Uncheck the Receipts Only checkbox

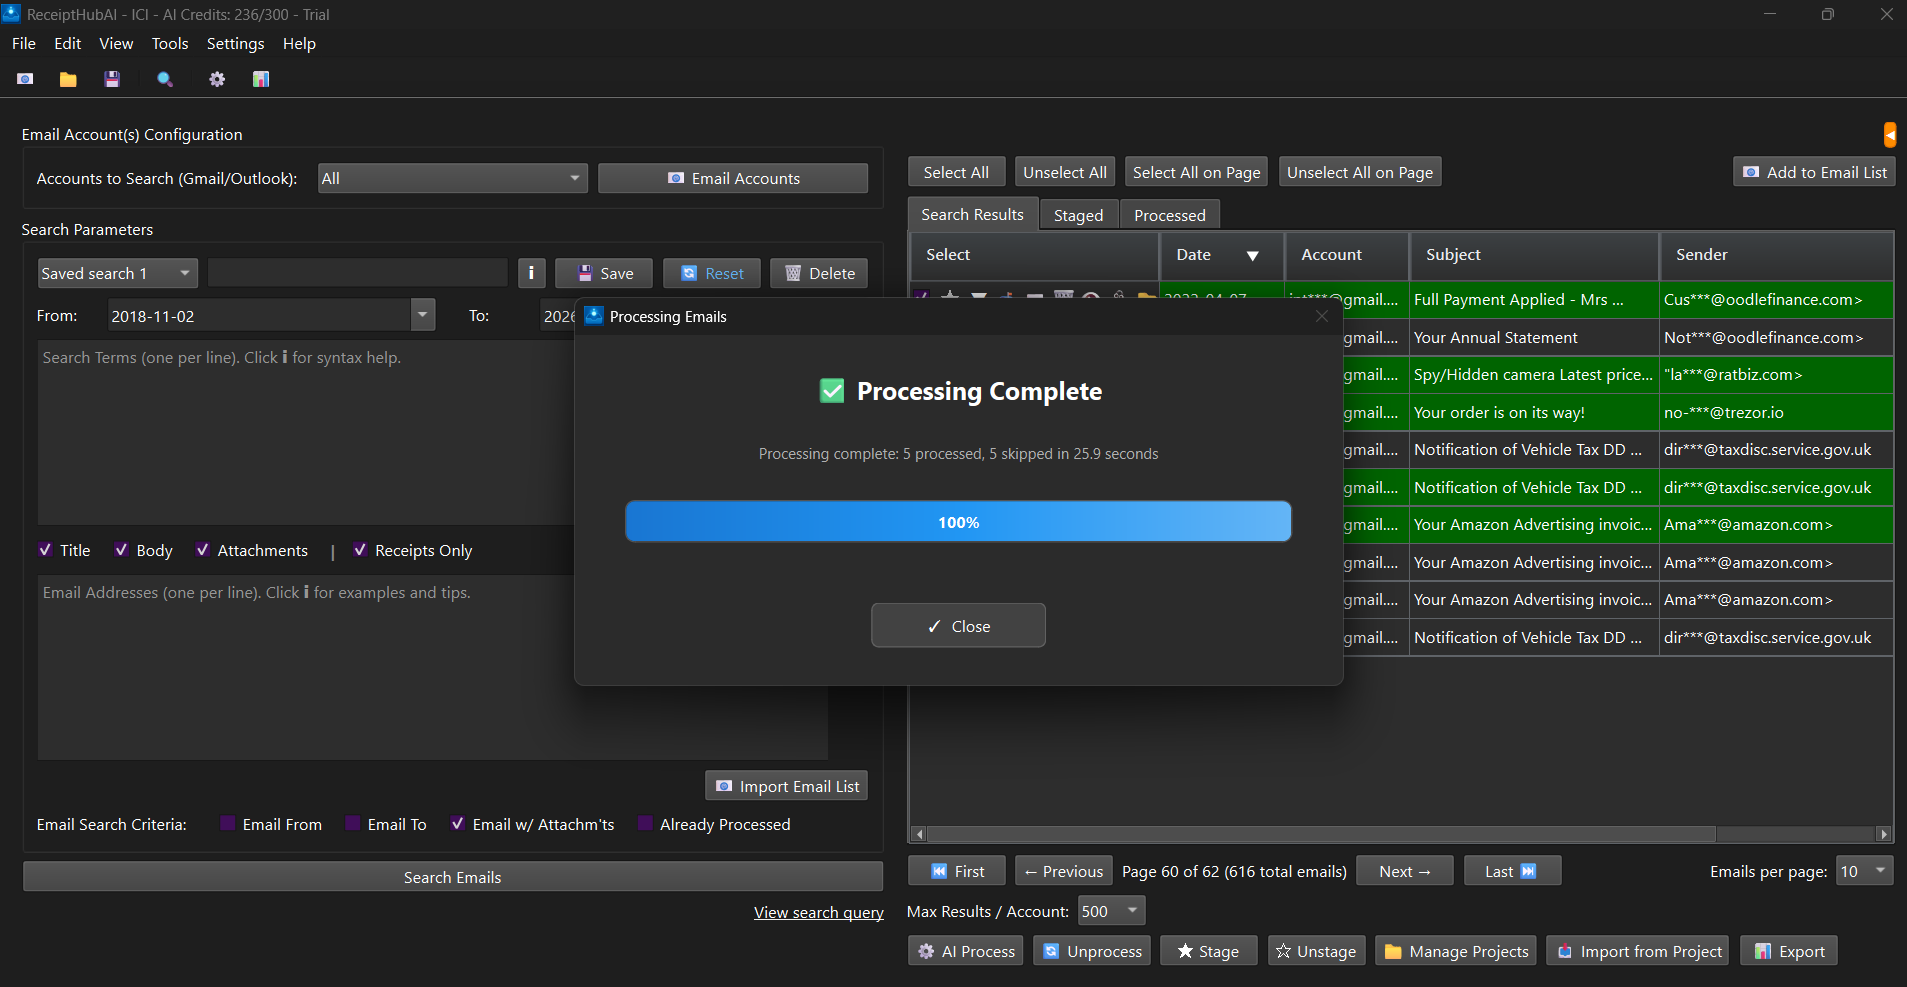point(360,550)
